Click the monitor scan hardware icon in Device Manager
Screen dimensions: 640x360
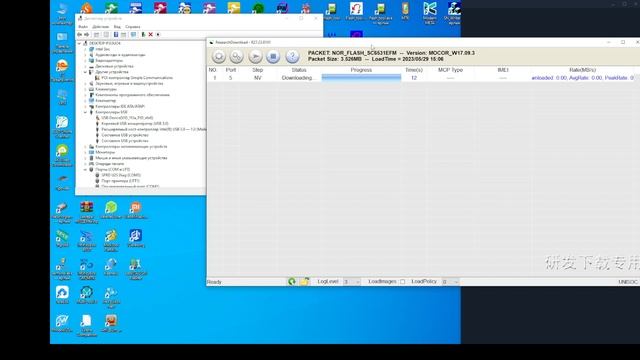(x=133, y=35)
